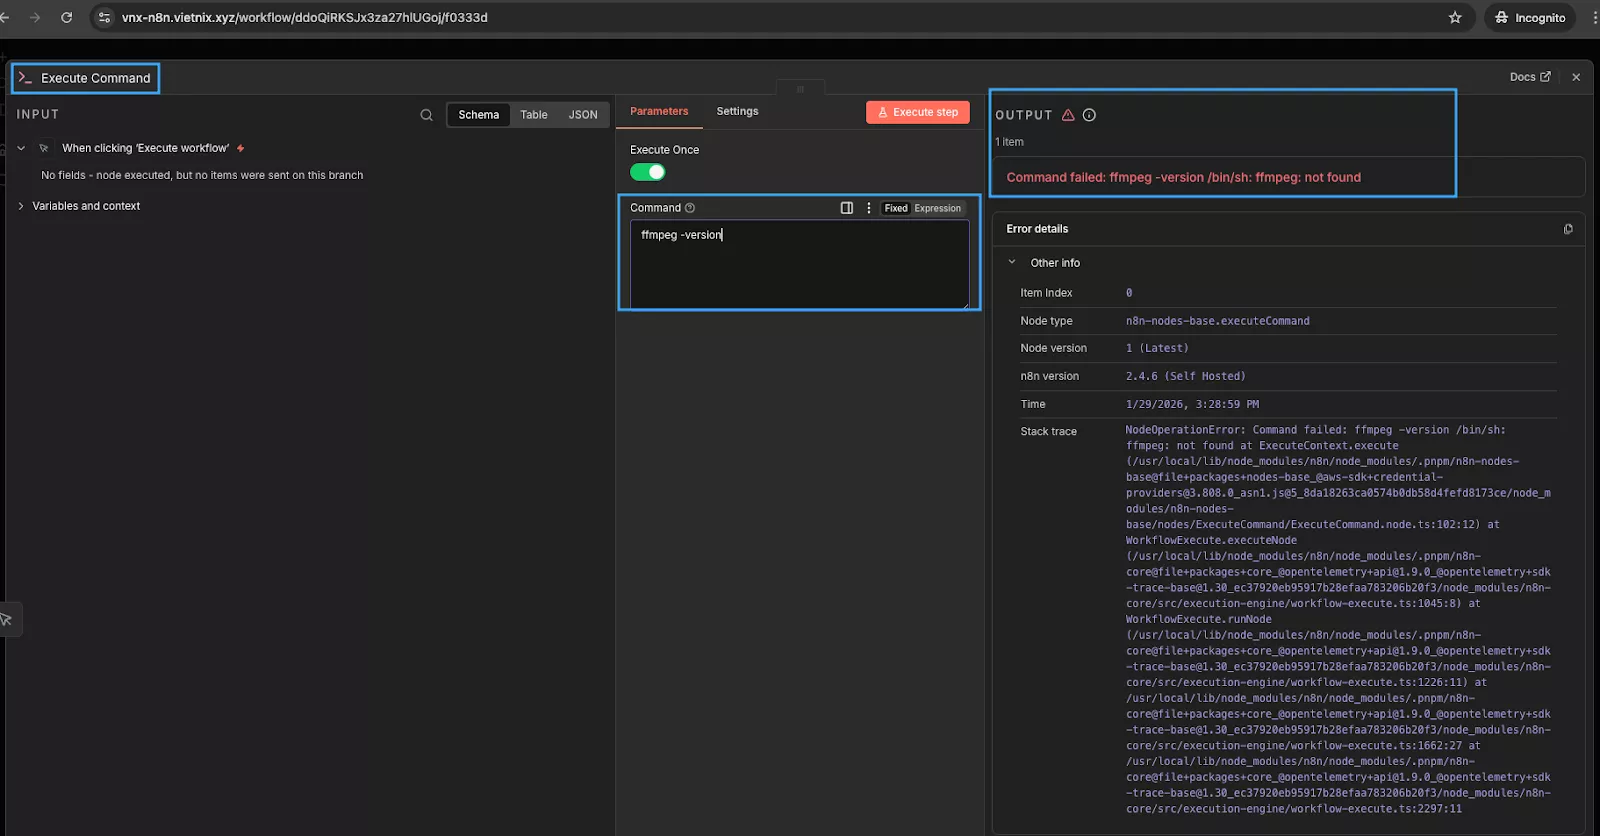This screenshot has width=1600, height=836.
Task: Switch Command field to Fixed mode
Action: point(895,208)
